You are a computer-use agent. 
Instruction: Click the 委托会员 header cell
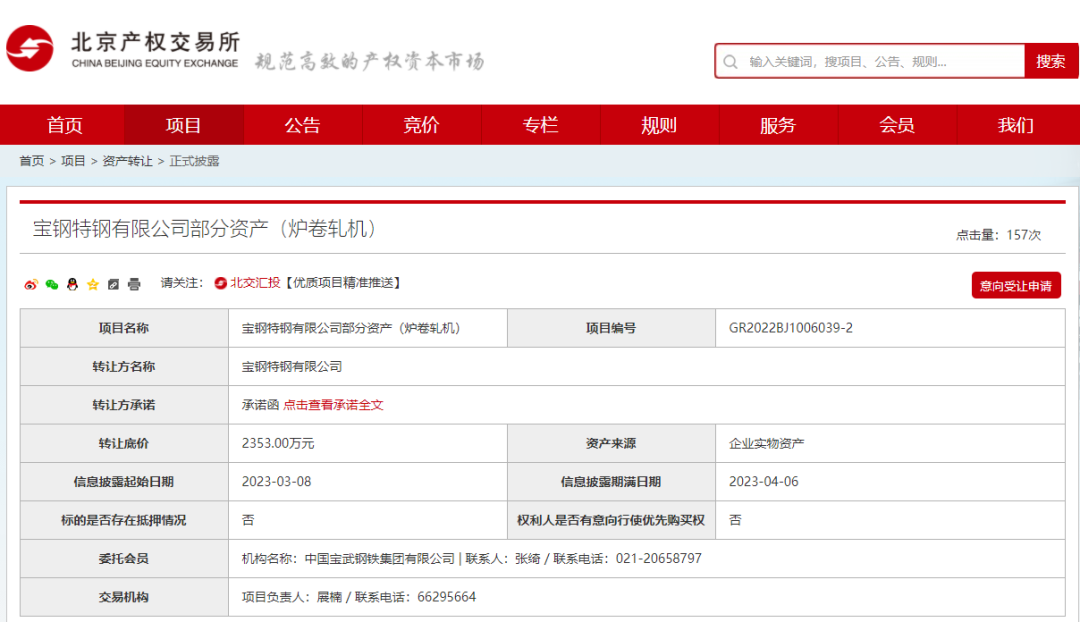124,559
